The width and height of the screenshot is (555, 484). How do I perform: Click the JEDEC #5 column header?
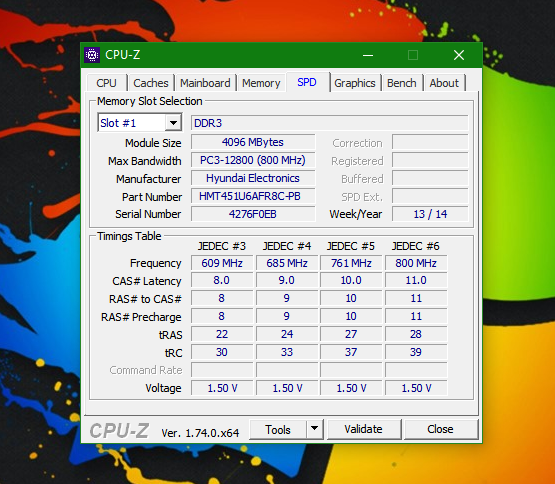click(x=350, y=246)
